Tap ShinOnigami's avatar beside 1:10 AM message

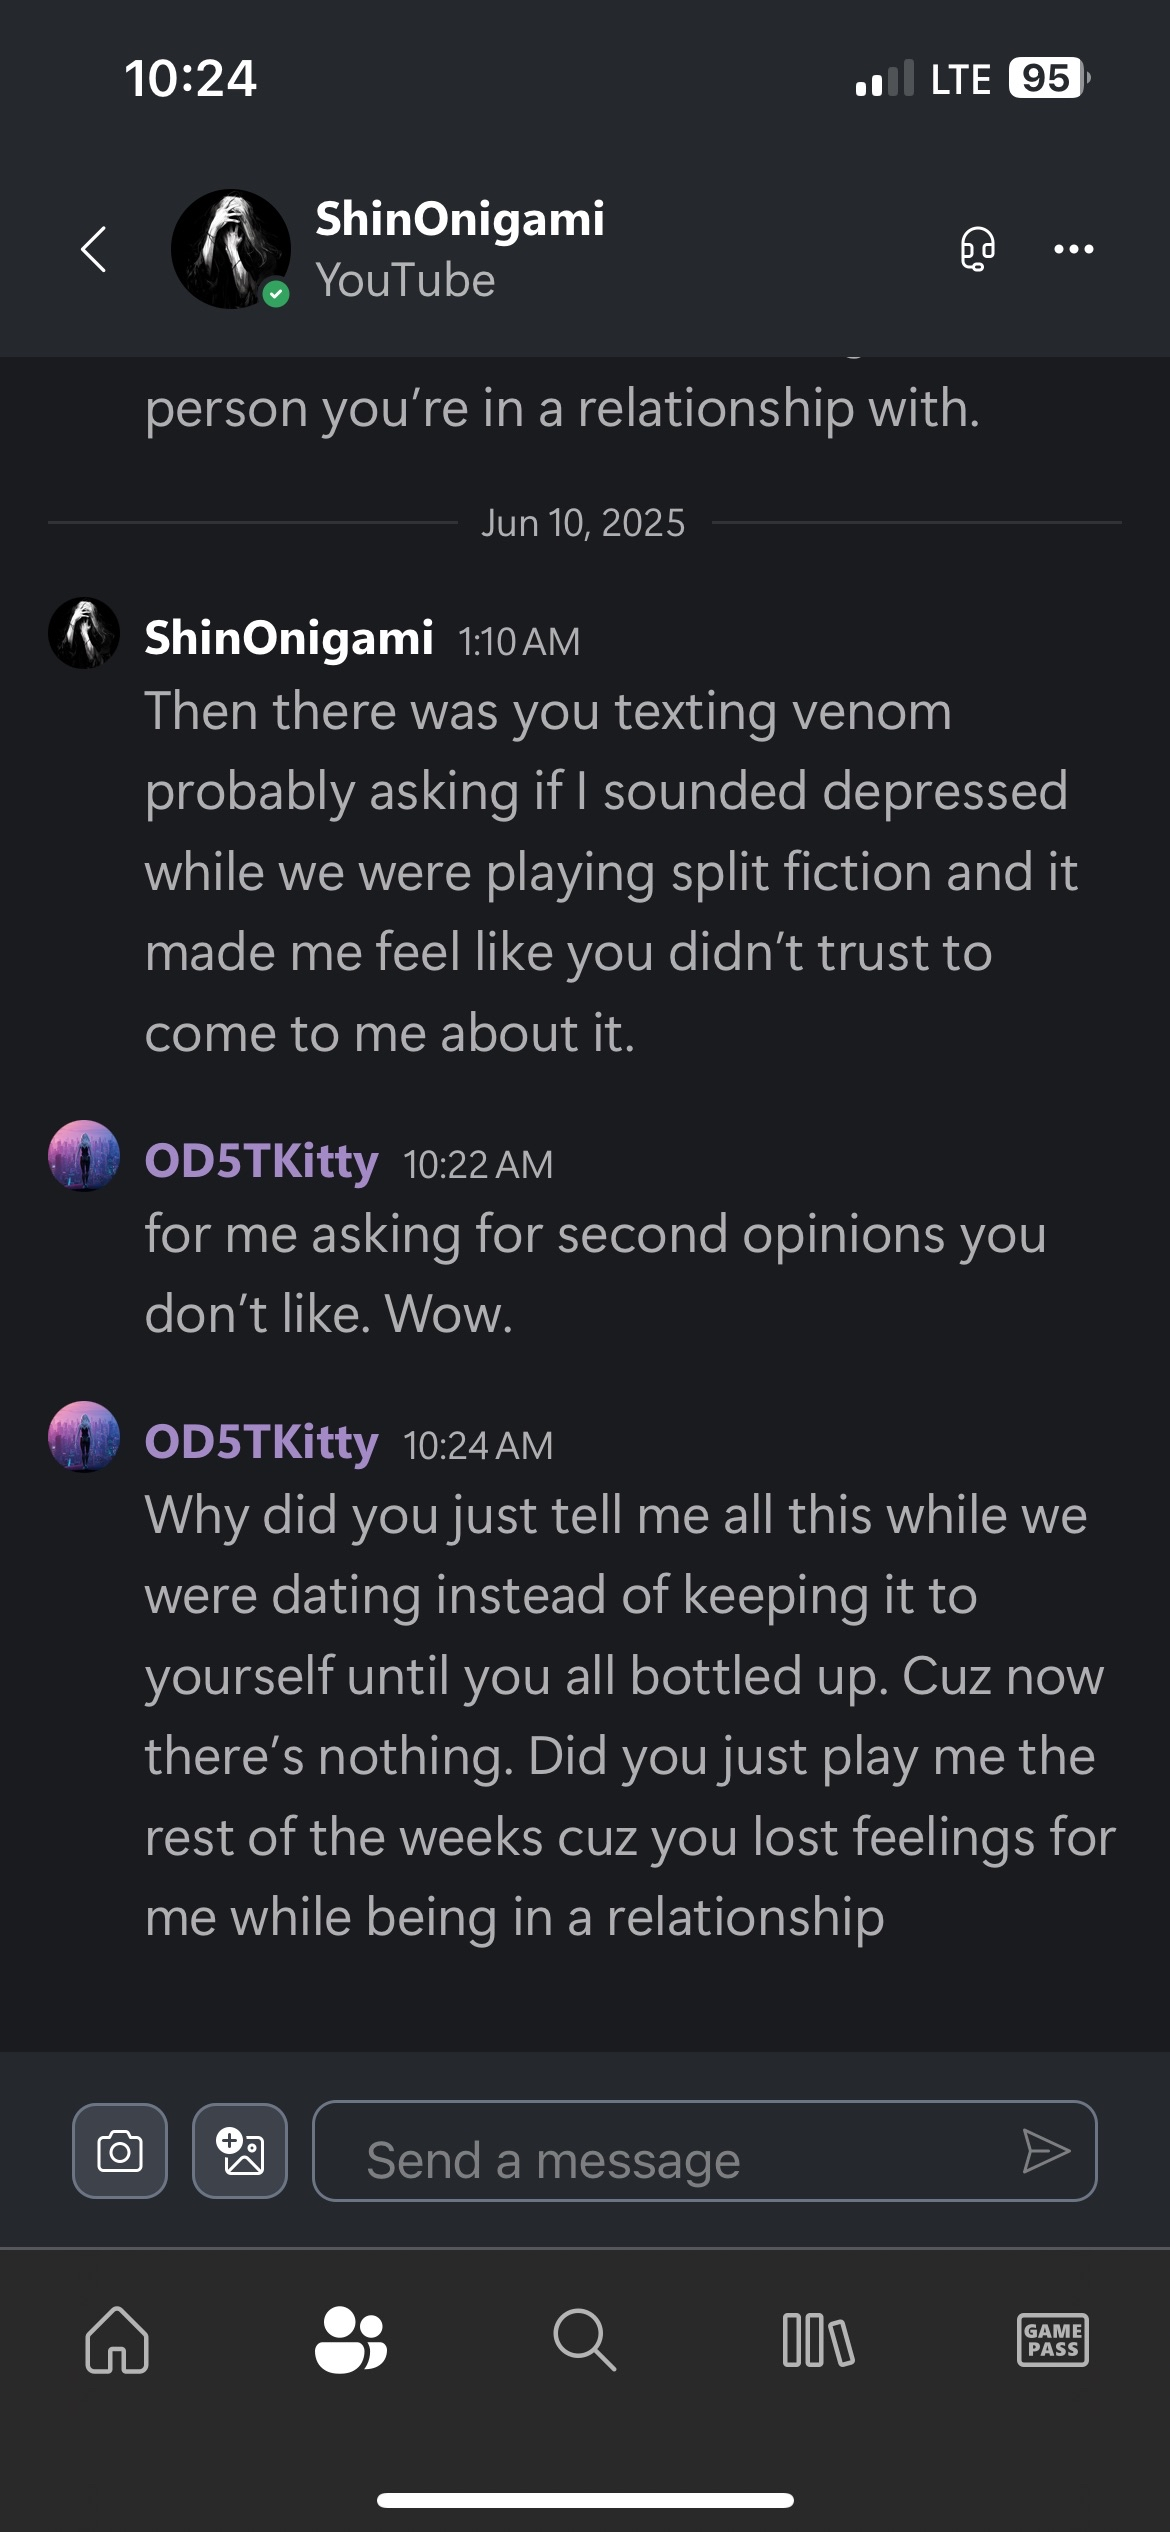84,633
